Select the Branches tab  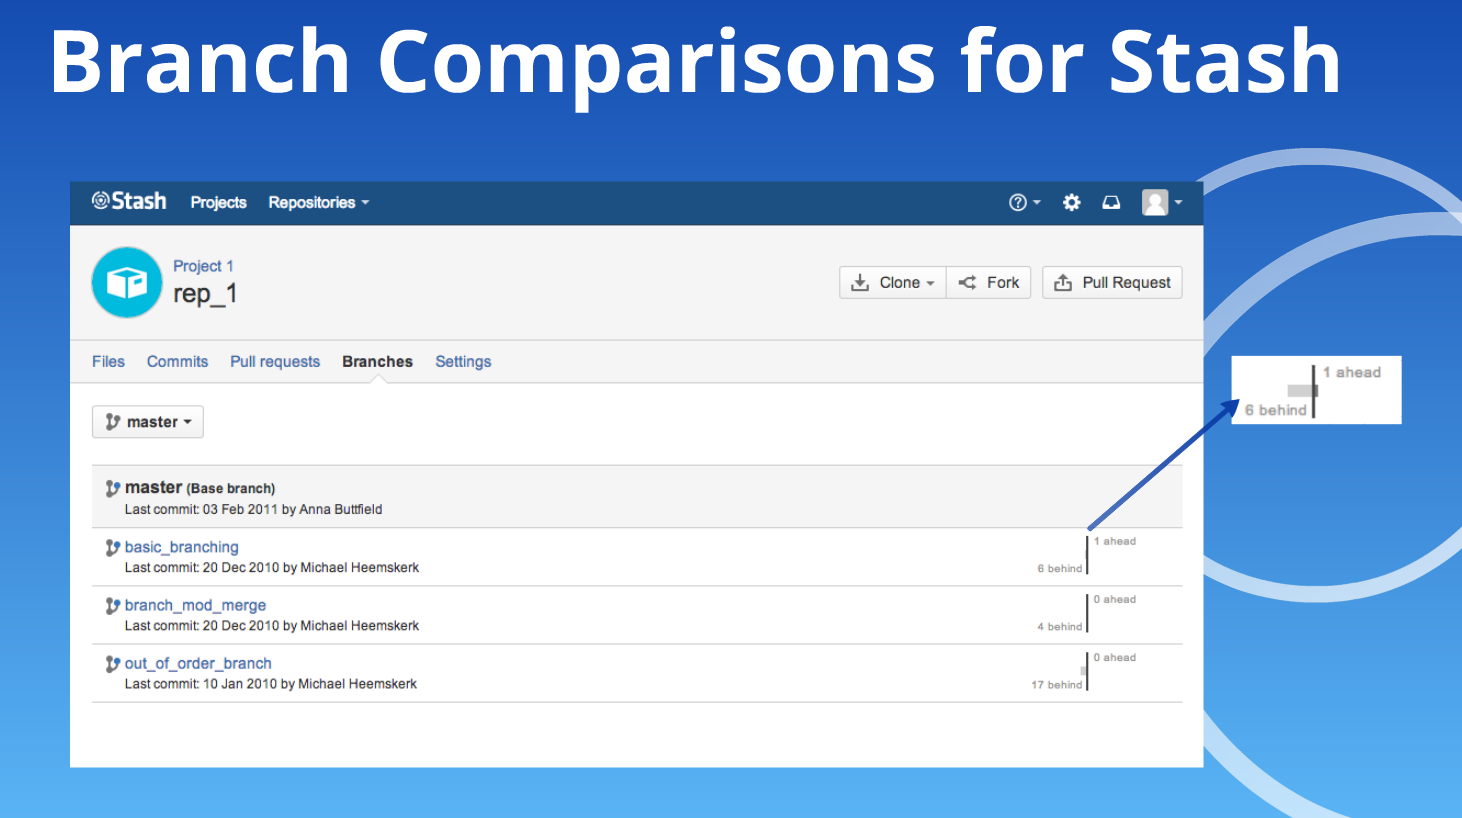pos(377,361)
